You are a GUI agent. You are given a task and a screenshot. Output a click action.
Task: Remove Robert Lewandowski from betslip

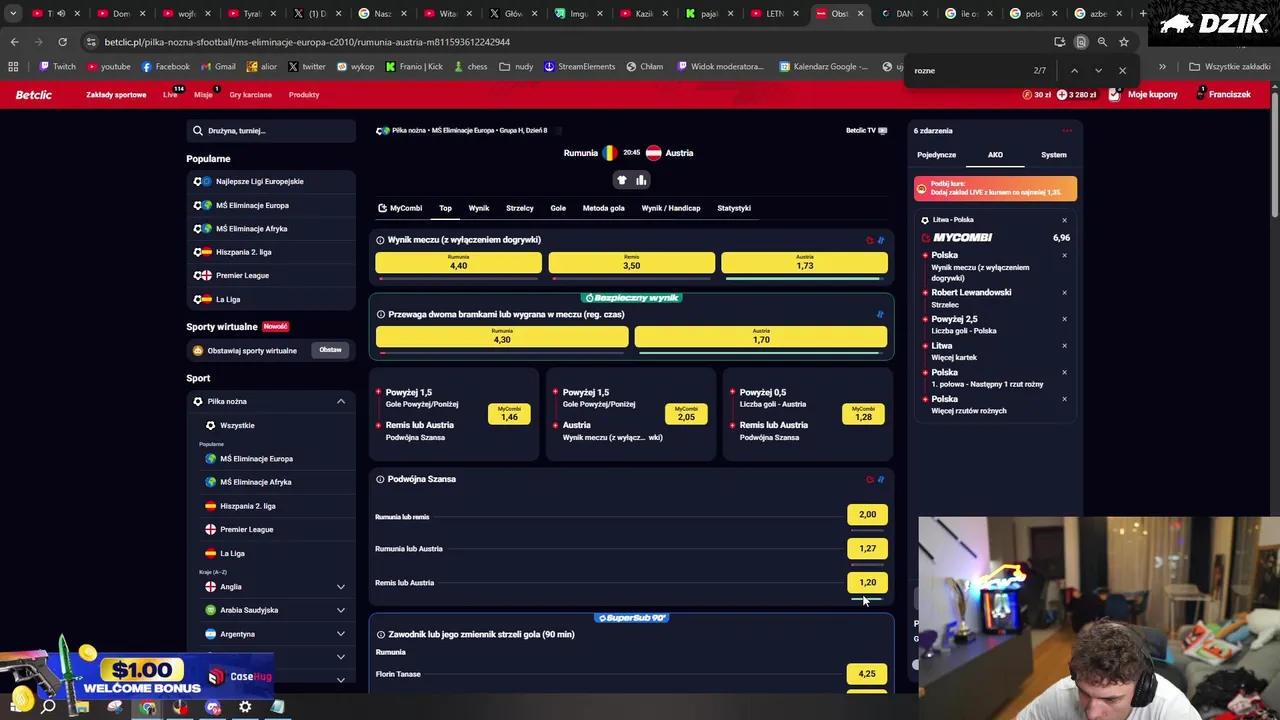(1064, 292)
